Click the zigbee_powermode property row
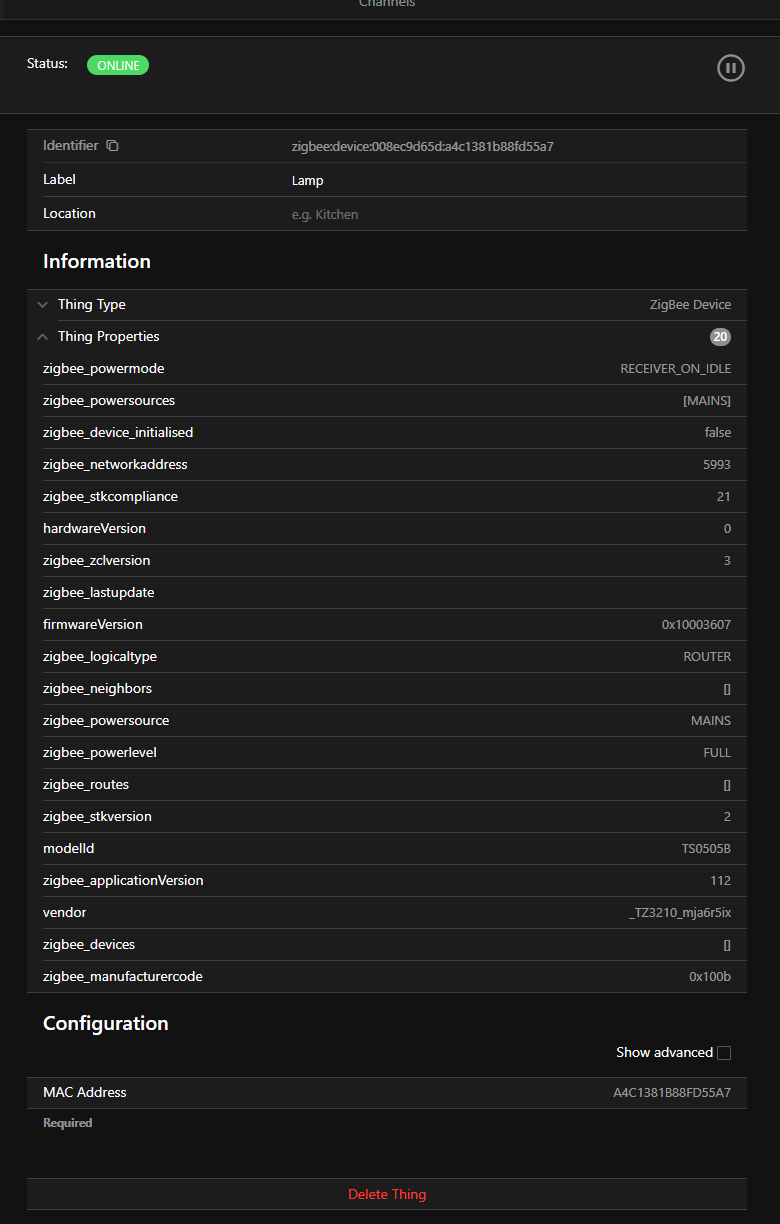Viewport: 780px width, 1224px height. coord(387,369)
